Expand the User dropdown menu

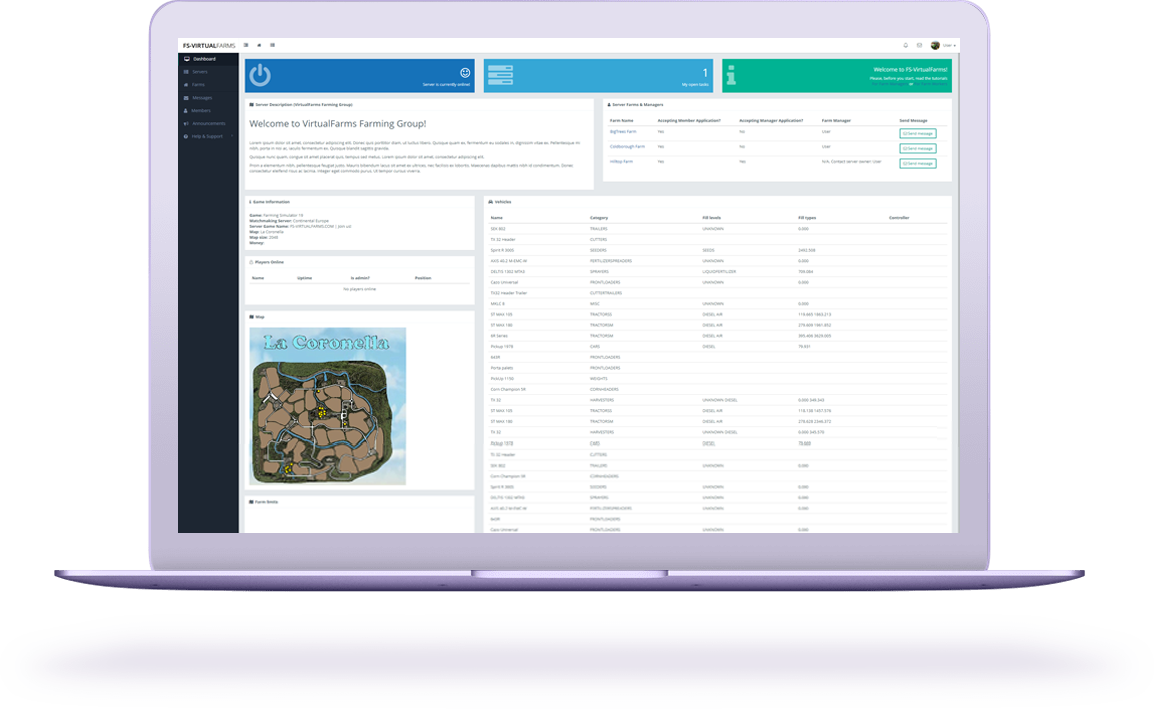(949, 46)
